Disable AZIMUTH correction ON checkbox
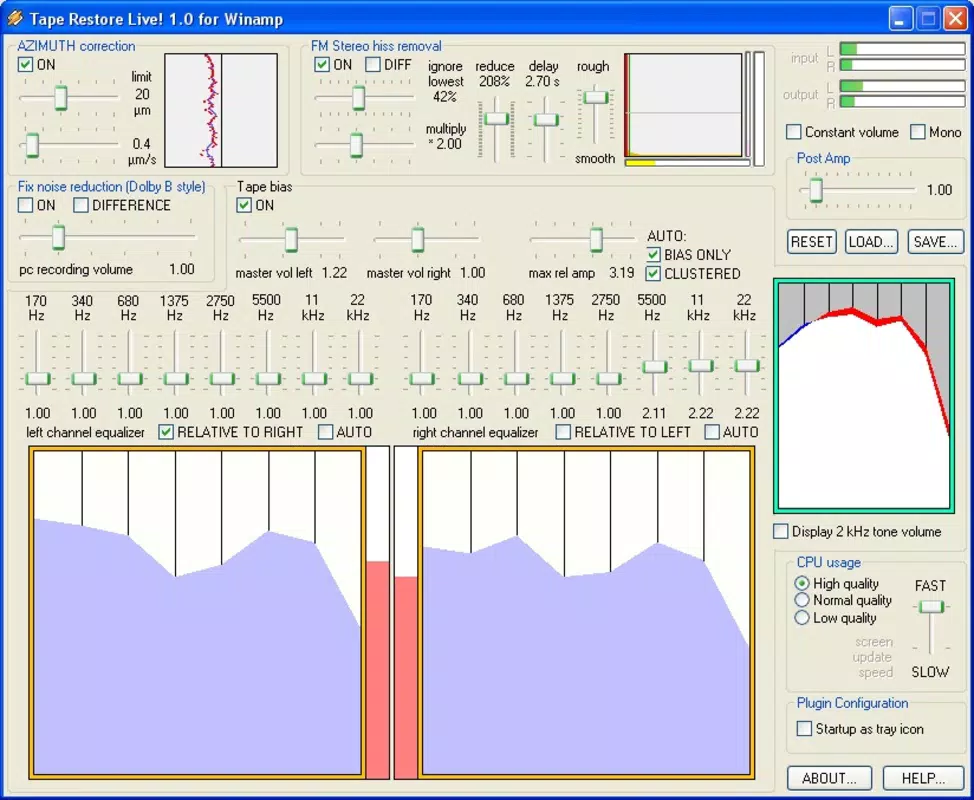This screenshot has width=974, height=800. 25,65
